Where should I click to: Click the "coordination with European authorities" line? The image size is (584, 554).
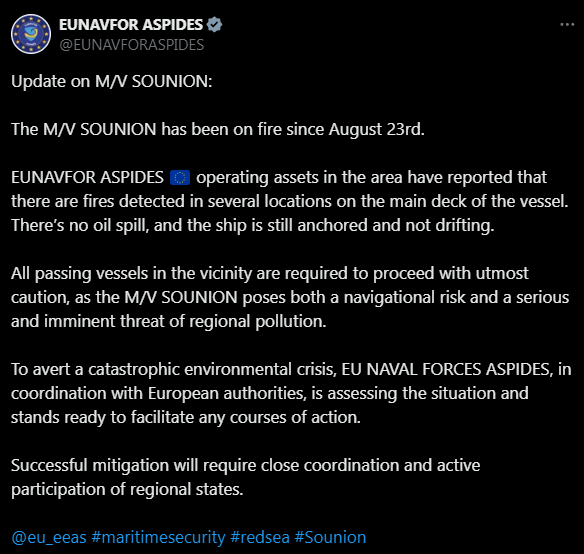[270, 393]
